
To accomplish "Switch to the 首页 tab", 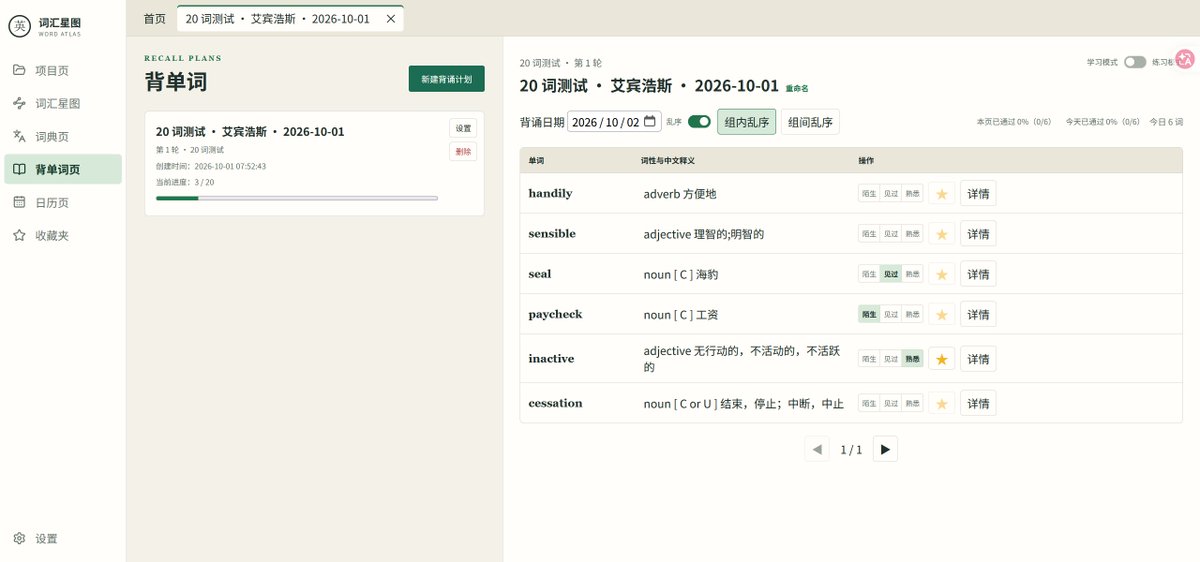I will click(x=154, y=19).
